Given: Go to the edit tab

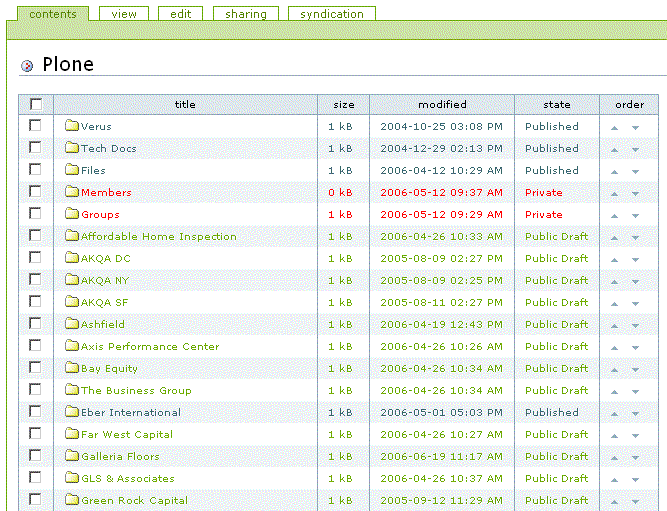Looking at the screenshot, I should click(x=181, y=14).
